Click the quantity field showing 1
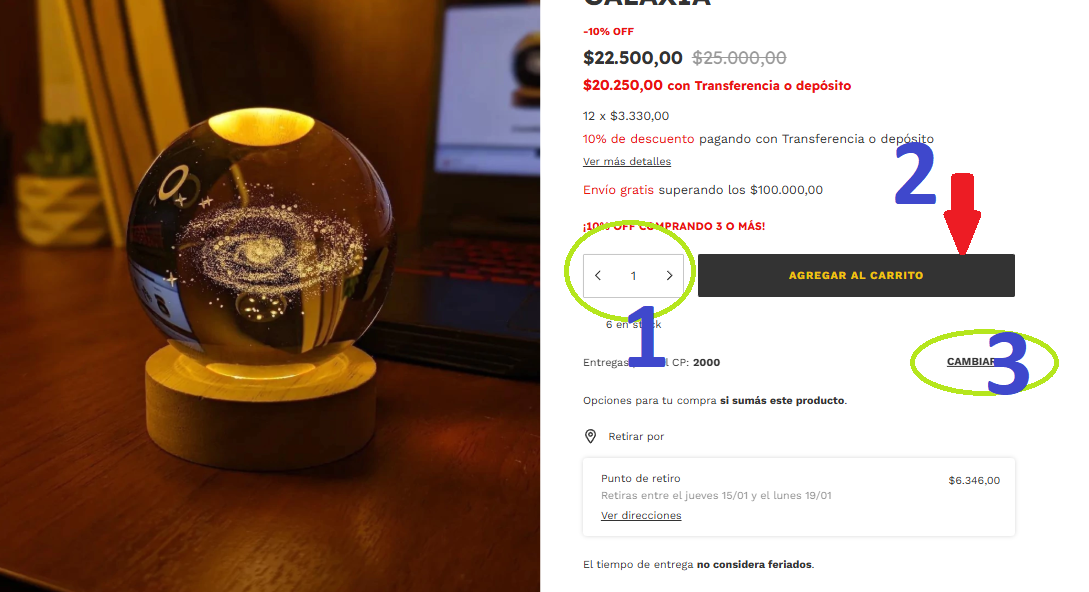1089x592 pixels. click(x=633, y=276)
